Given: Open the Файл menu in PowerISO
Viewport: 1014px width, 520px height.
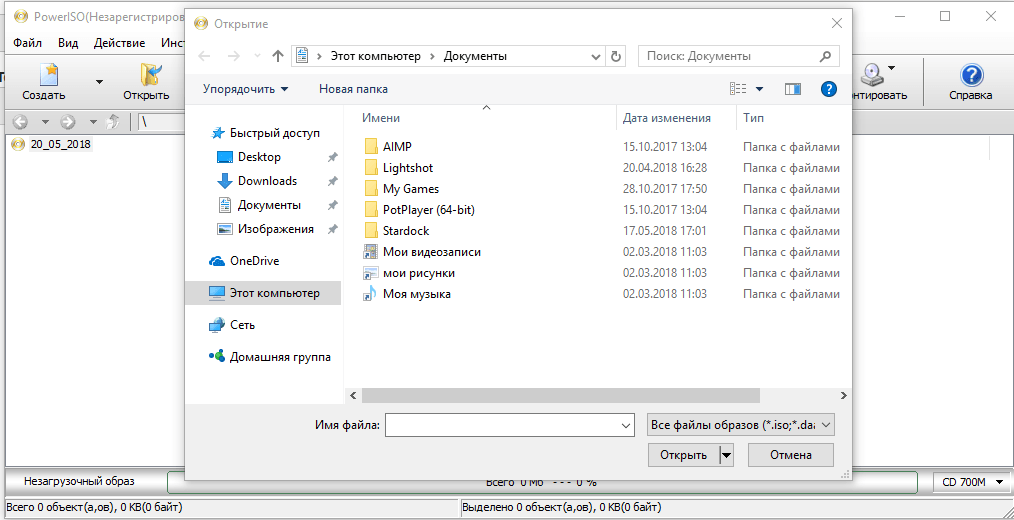Looking at the screenshot, I should click(x=27, y=43).
